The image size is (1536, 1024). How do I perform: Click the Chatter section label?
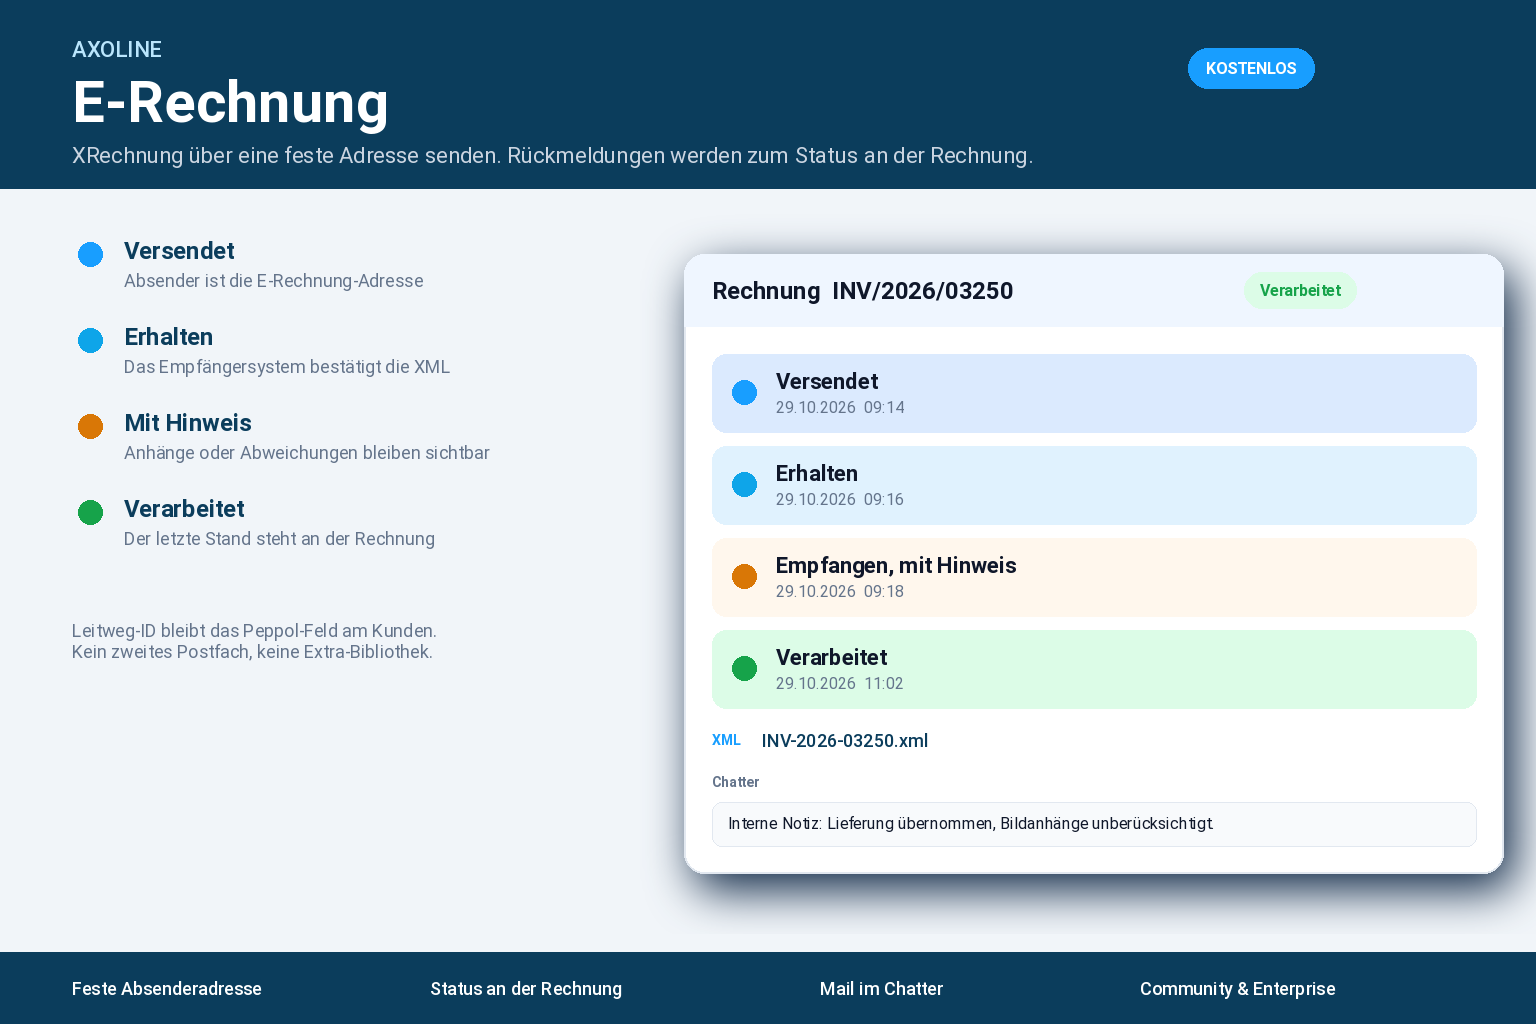(735, 782)
